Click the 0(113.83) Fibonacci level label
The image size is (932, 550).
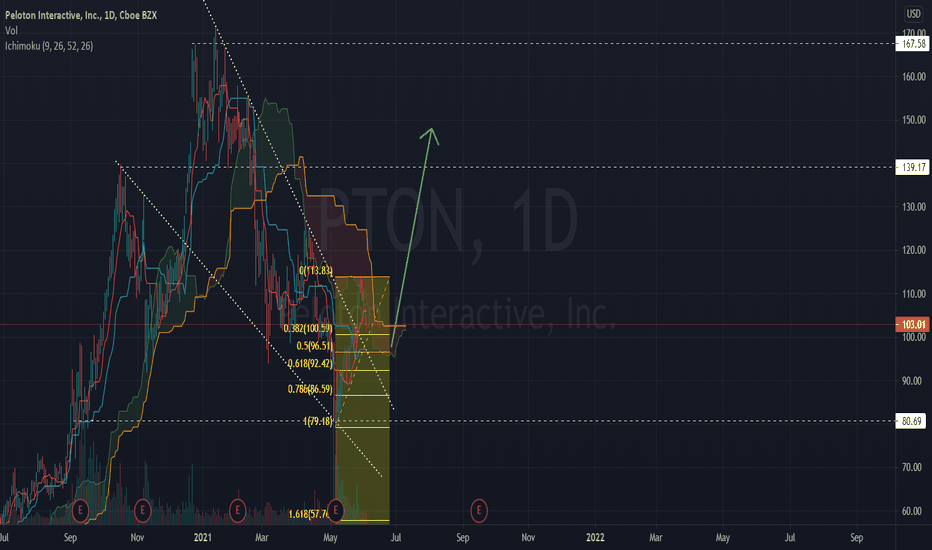[316, 271]
